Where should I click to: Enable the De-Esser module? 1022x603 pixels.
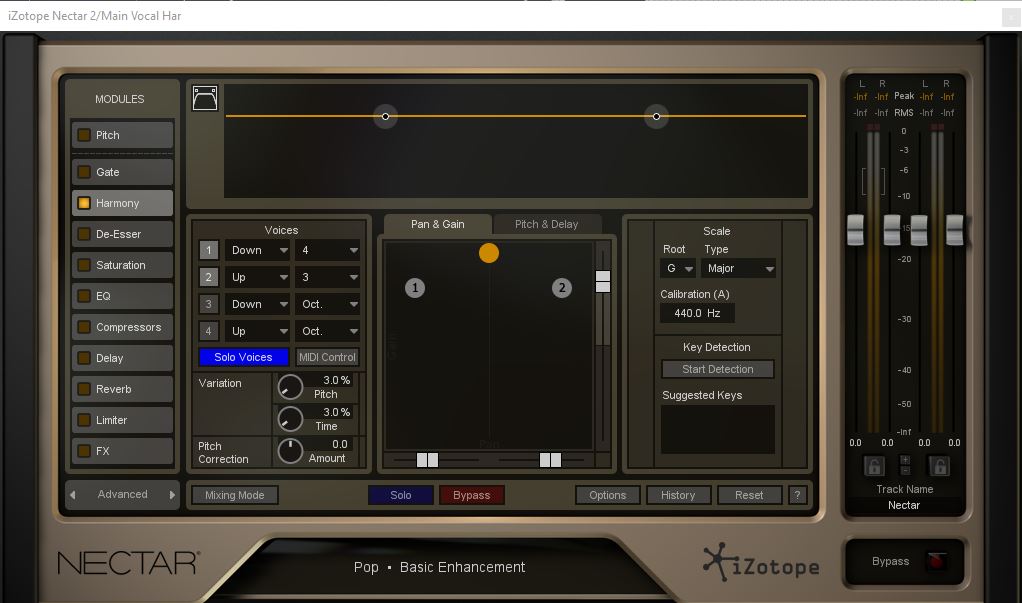click(x=84, y=234)
